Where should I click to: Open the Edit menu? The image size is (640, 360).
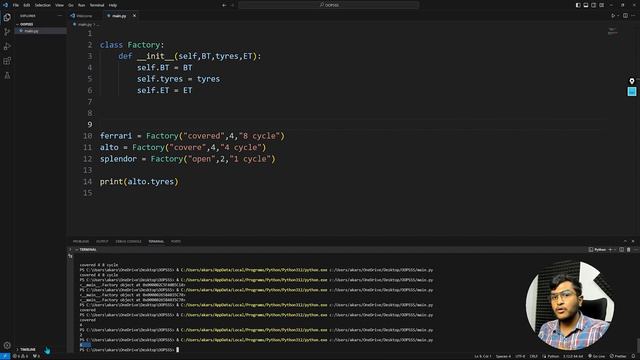[27, 5]
